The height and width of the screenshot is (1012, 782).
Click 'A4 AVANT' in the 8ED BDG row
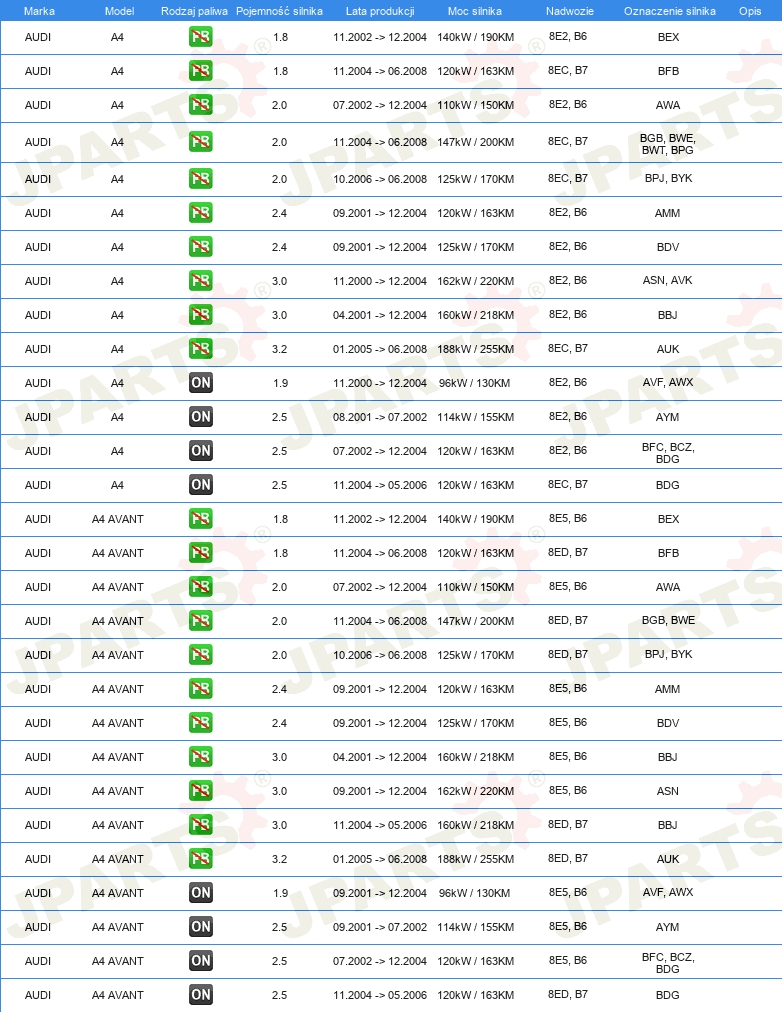click(117, 995)
